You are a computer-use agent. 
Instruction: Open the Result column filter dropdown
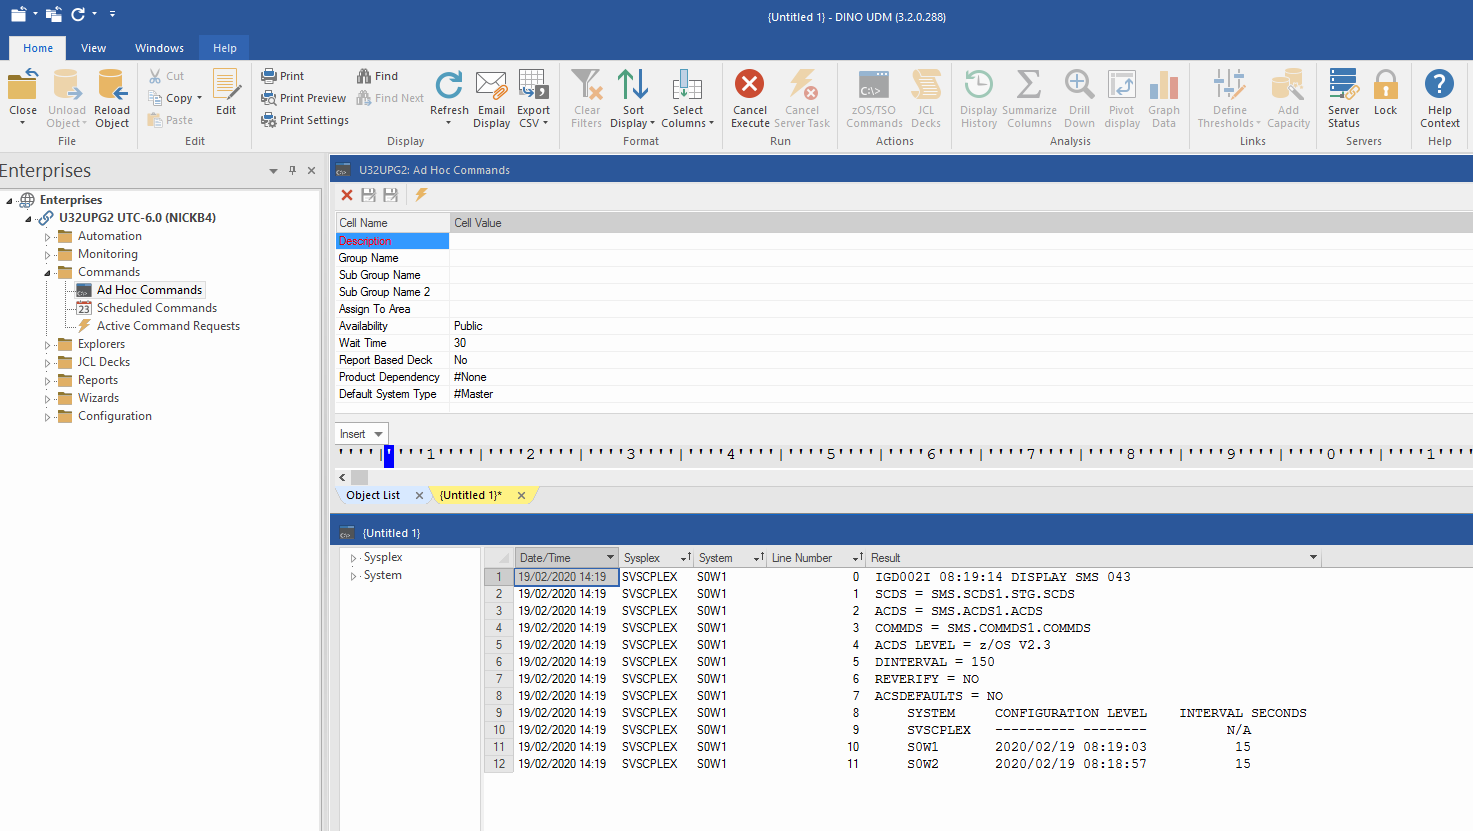point(1313,557)
